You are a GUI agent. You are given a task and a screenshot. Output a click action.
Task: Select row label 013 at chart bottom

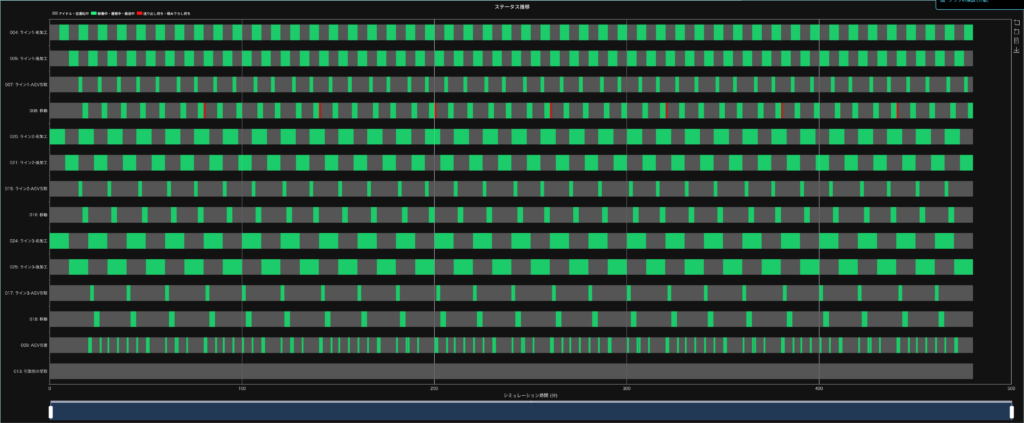(x=31, y=371)
